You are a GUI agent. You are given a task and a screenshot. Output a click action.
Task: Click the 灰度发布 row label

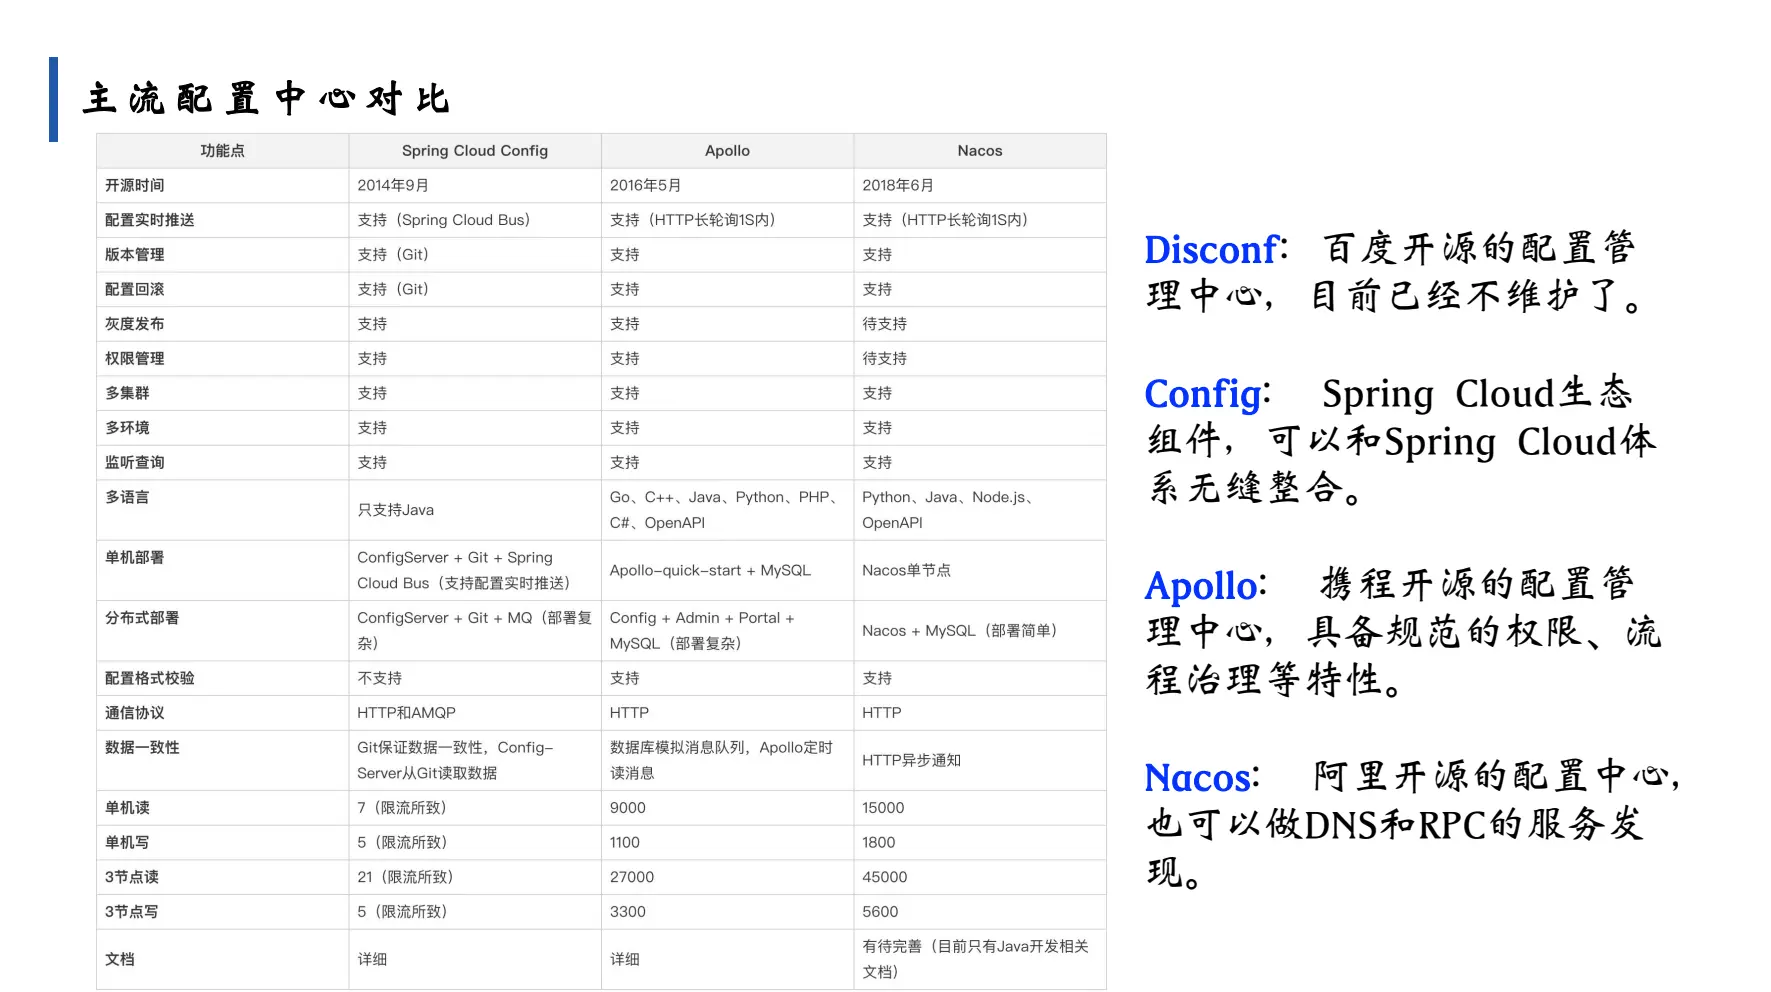click(x=135, y=324)
